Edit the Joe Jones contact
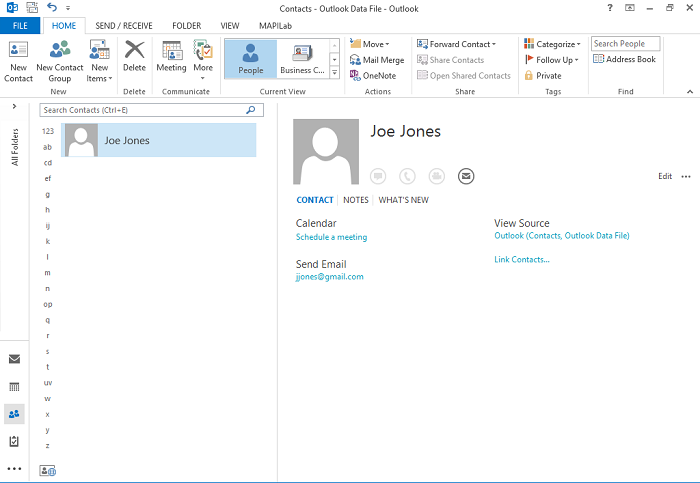700x483 pixels. pyautogui.click(x=665, y=176)
